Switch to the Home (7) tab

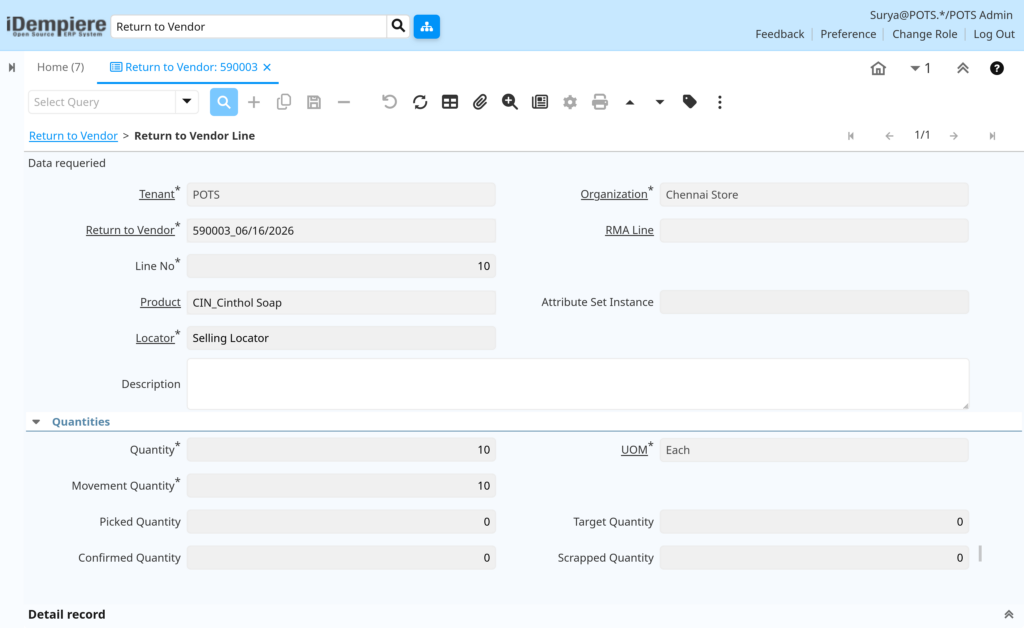coord(60,67)
